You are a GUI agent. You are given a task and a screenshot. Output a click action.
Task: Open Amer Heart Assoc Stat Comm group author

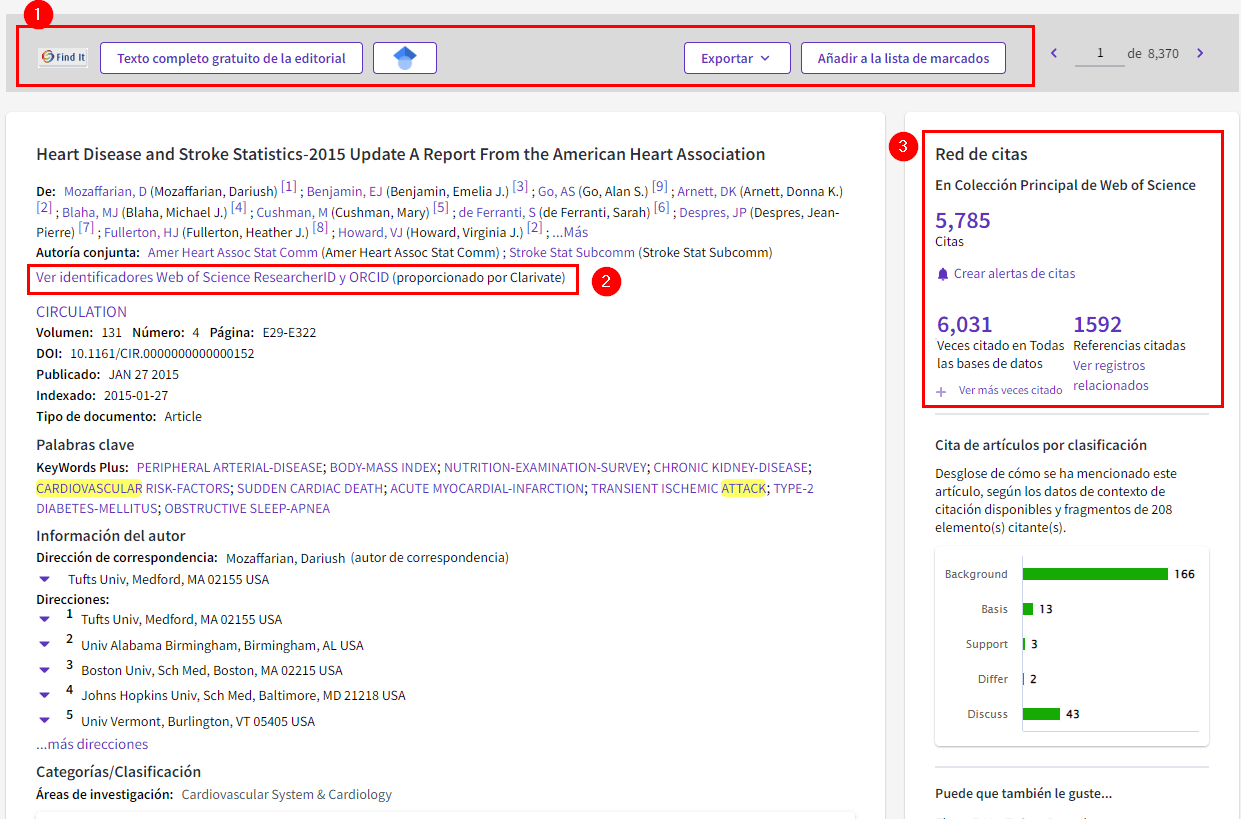tap(233, 253)
